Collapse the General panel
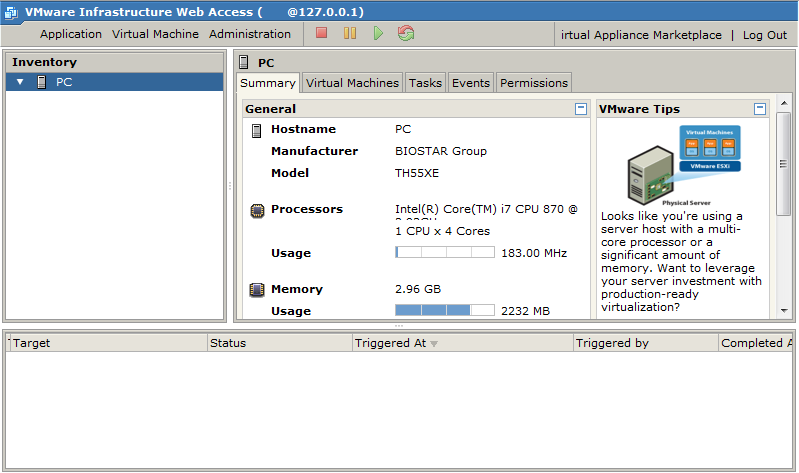This screenshot has height=473, width=799. (x=581, y=109)
